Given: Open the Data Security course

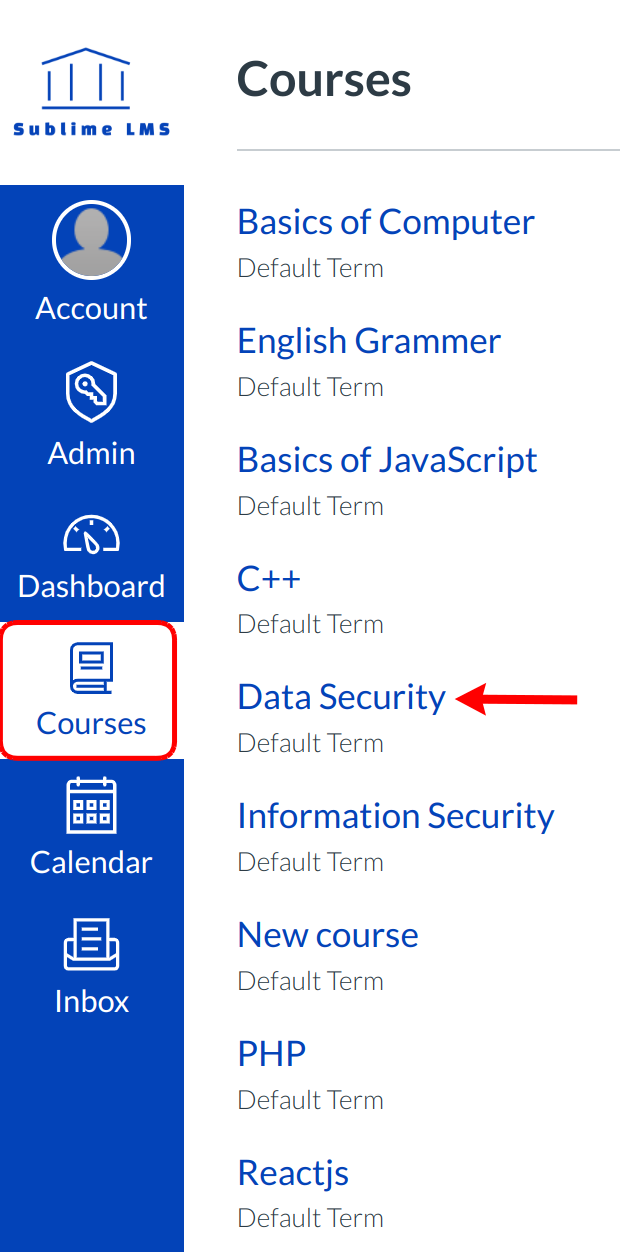Looking at the screenshot, I should click(341, 697).
